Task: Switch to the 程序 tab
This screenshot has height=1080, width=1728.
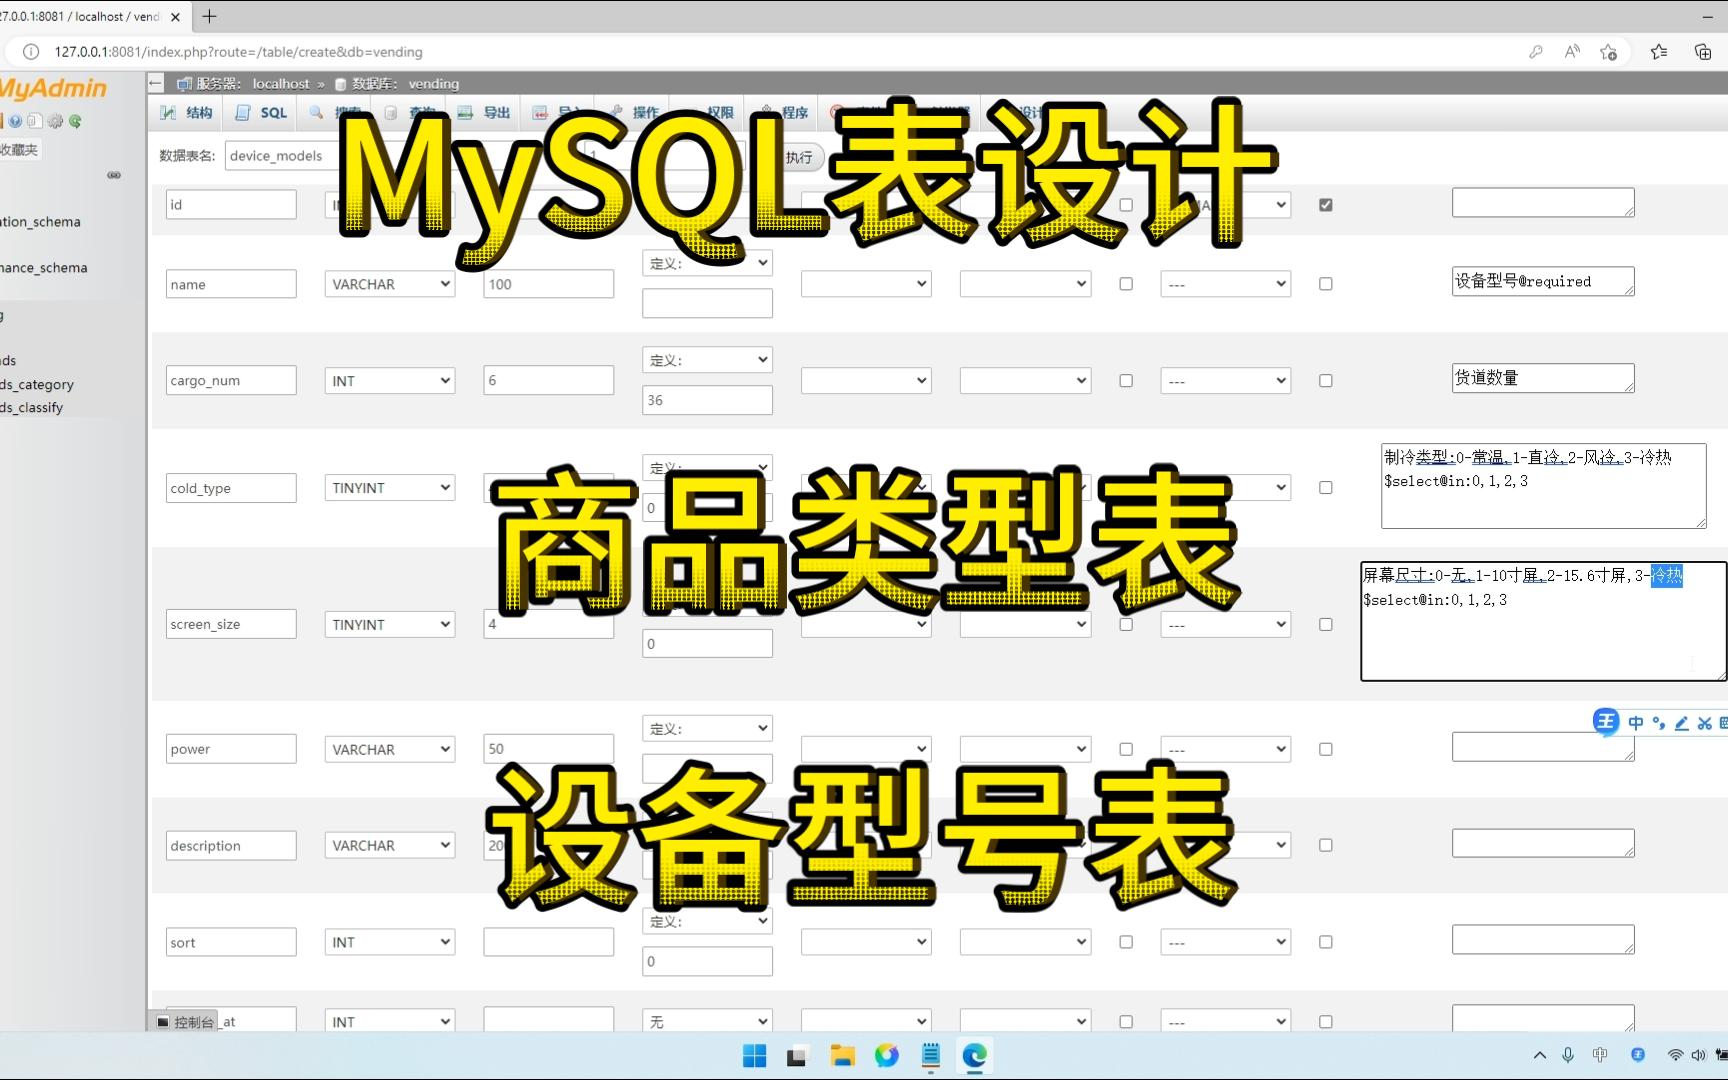Action: click(784, 113)
